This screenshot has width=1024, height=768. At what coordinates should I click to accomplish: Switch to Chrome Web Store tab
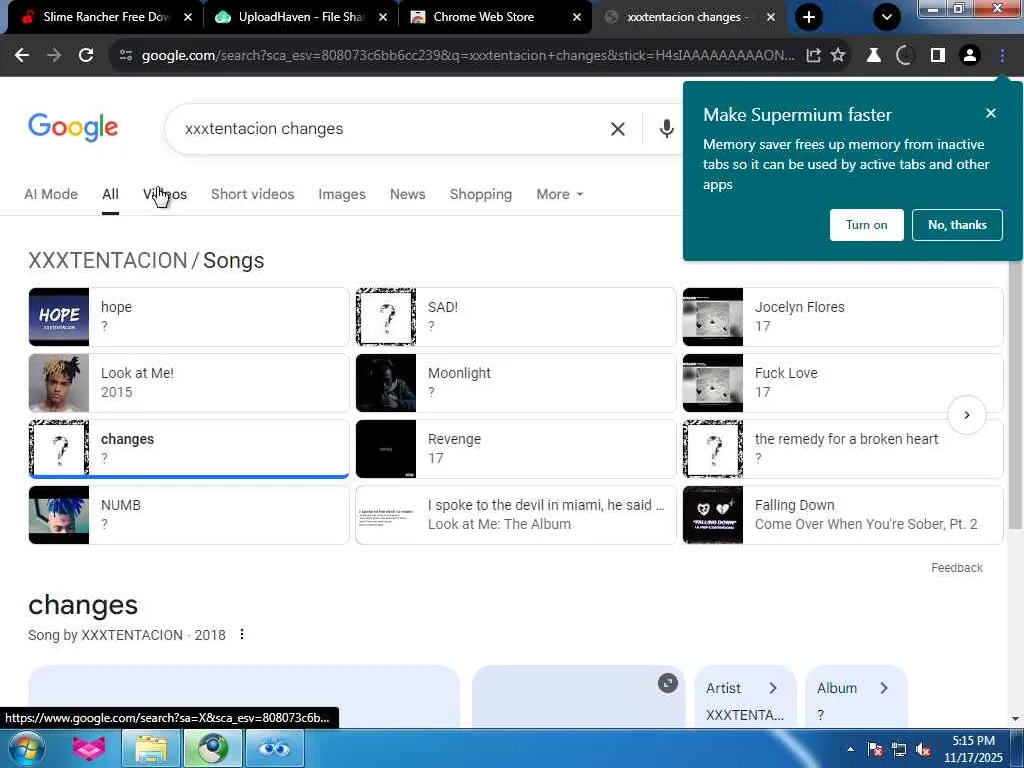[x=494, y=17]
